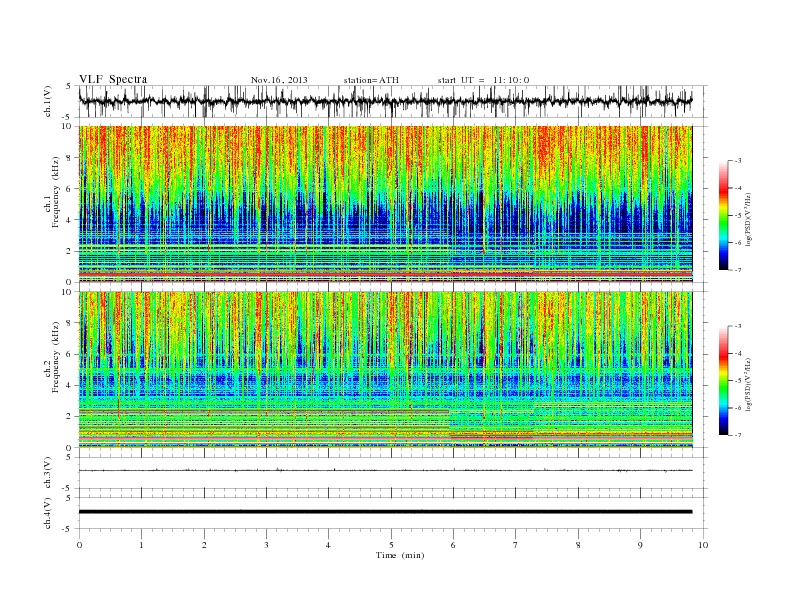
Task: Click inside the ch.1 voltage waveform panel
Action: pyautogui.click(x=392, y=101)
